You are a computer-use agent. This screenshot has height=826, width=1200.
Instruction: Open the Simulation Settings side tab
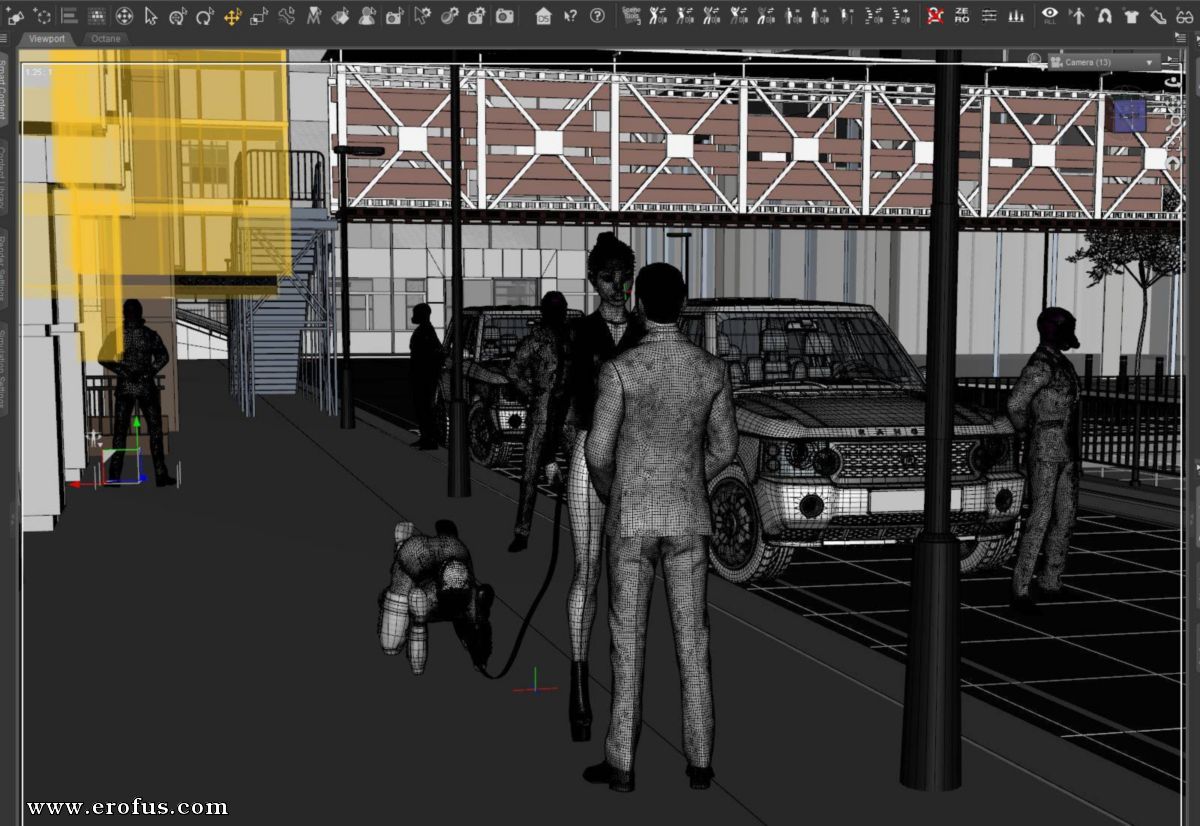(5, 367)
